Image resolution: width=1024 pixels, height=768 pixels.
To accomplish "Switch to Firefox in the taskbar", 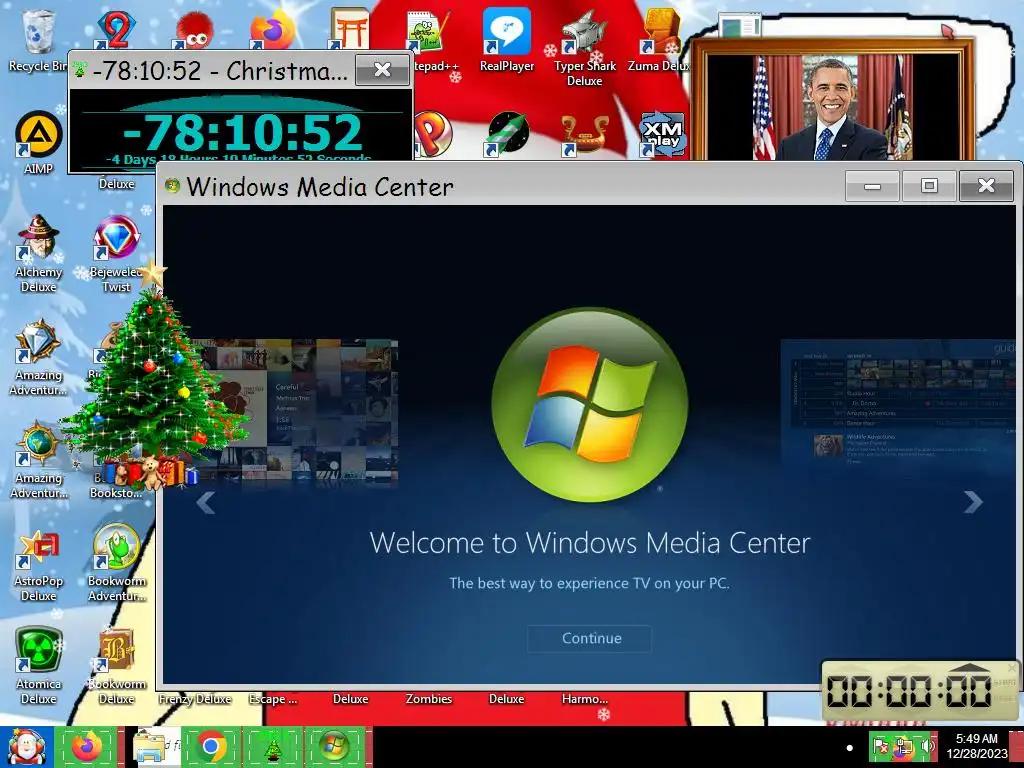I will point(87,746).
